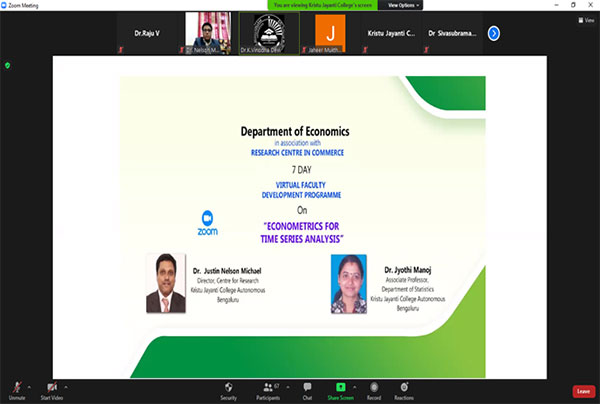
Task: Minimize the Zoom Meeting window
Action: [x=556, y=5]
